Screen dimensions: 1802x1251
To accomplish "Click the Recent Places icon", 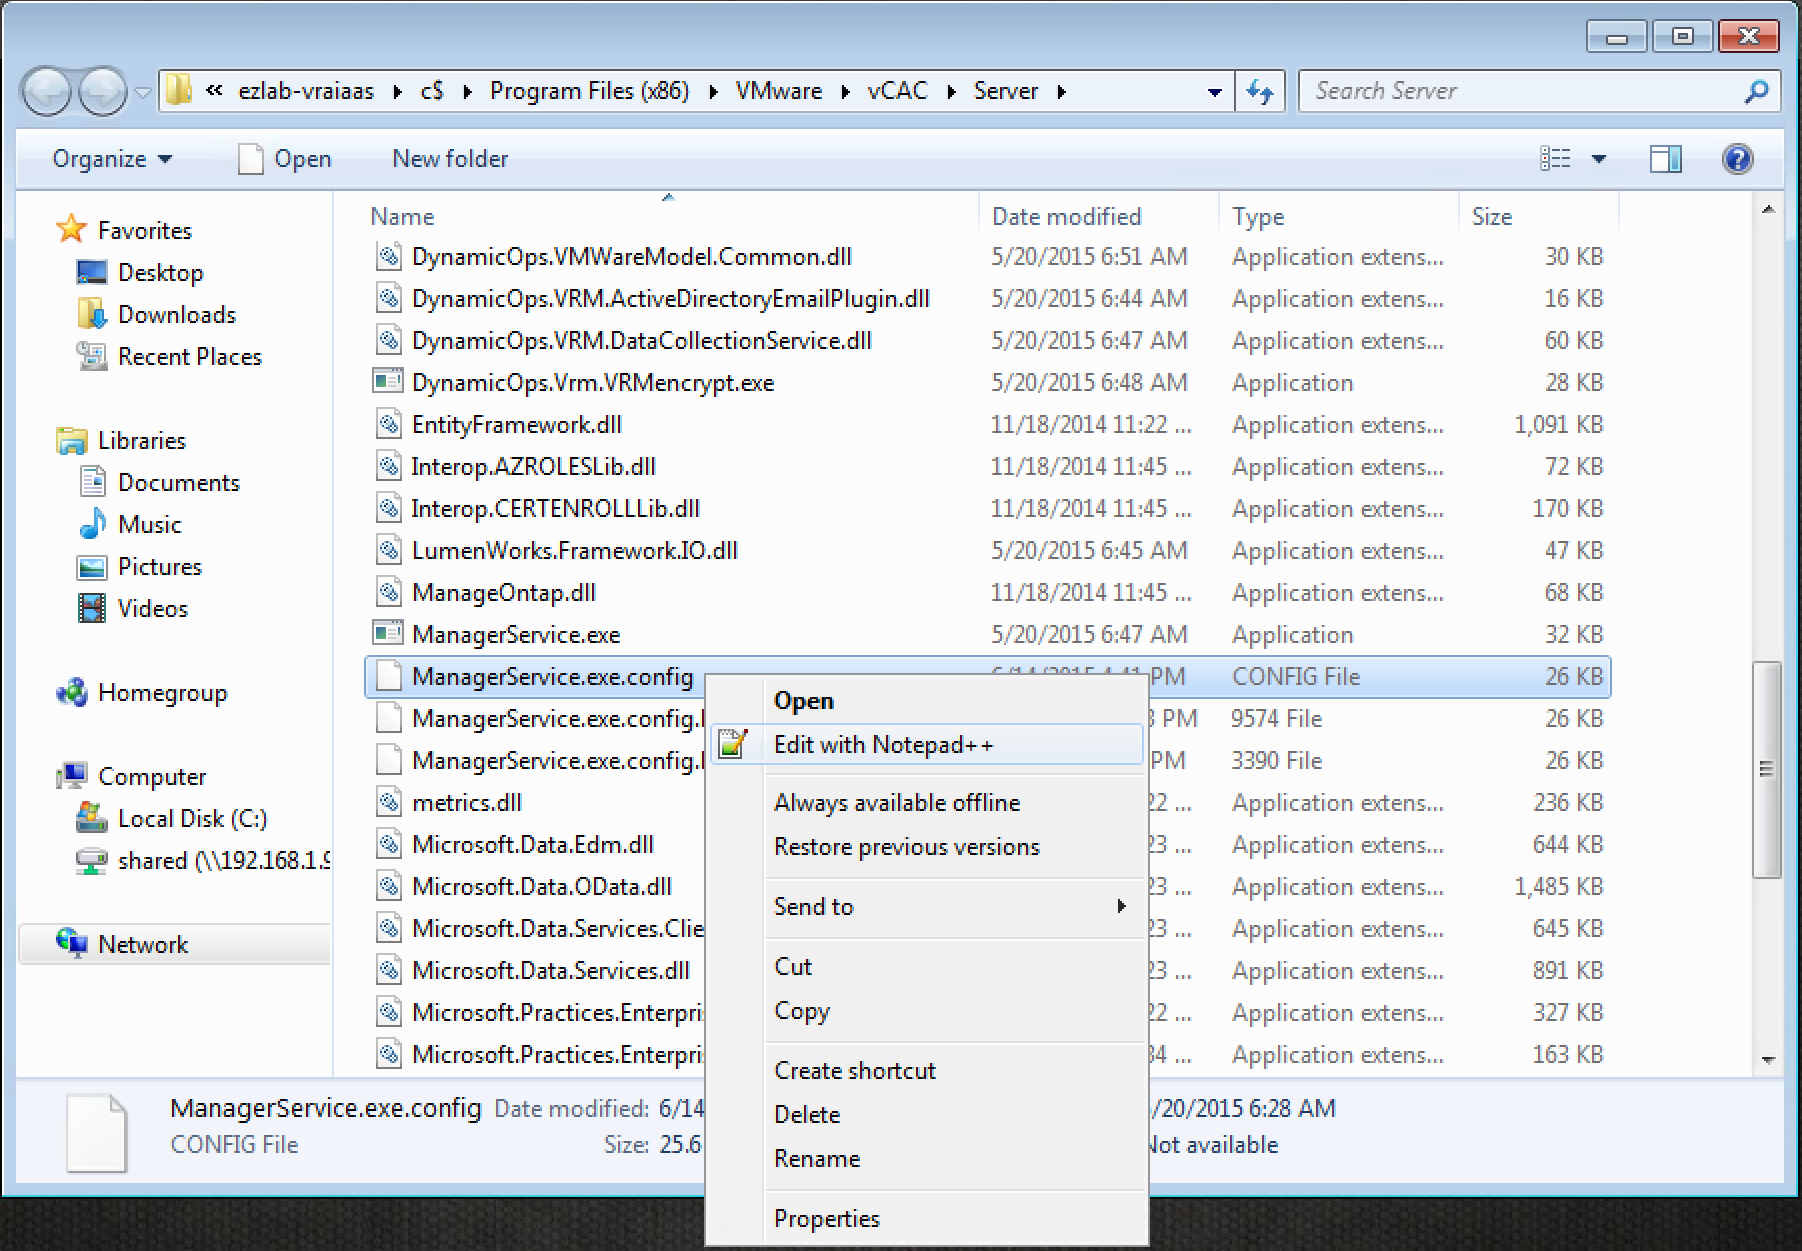I will click(x=92, y=356).
